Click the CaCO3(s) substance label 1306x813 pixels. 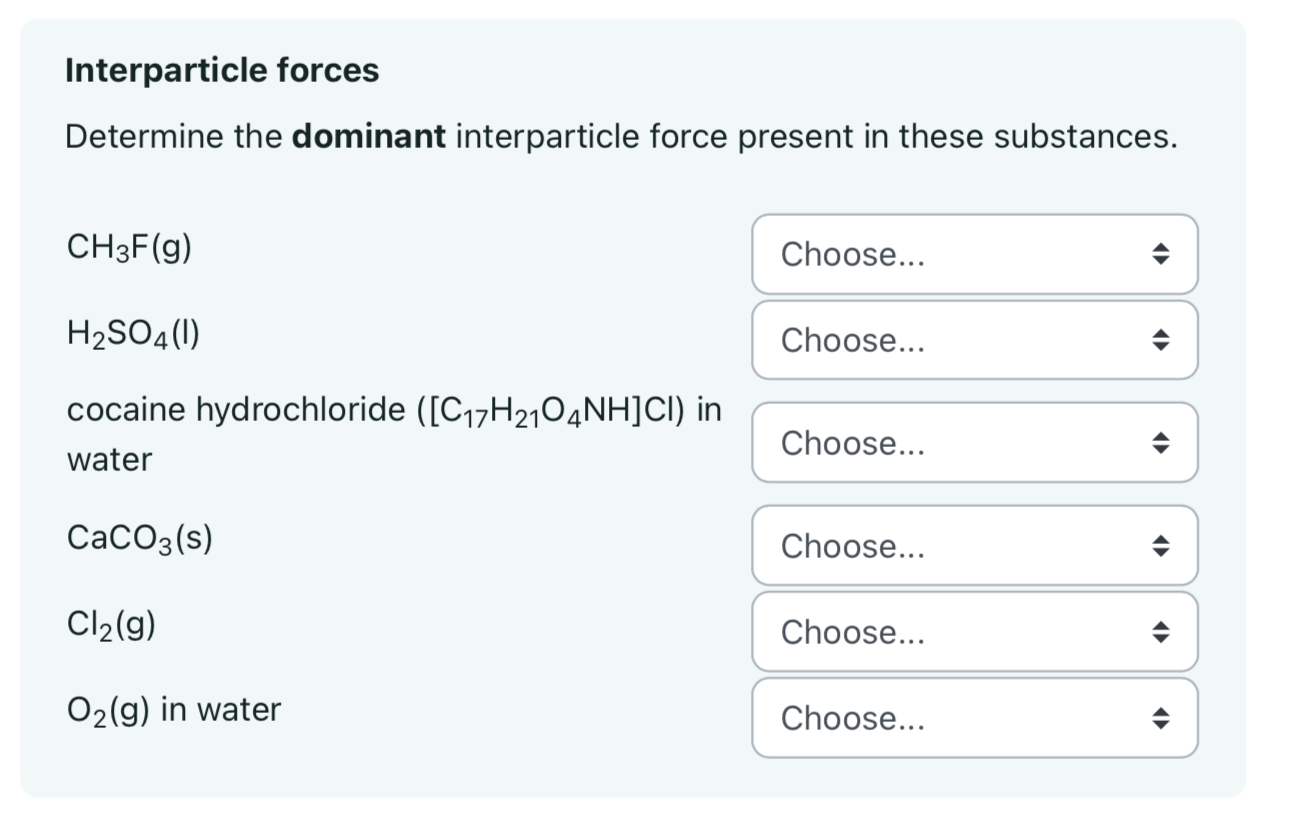point(139,538)
